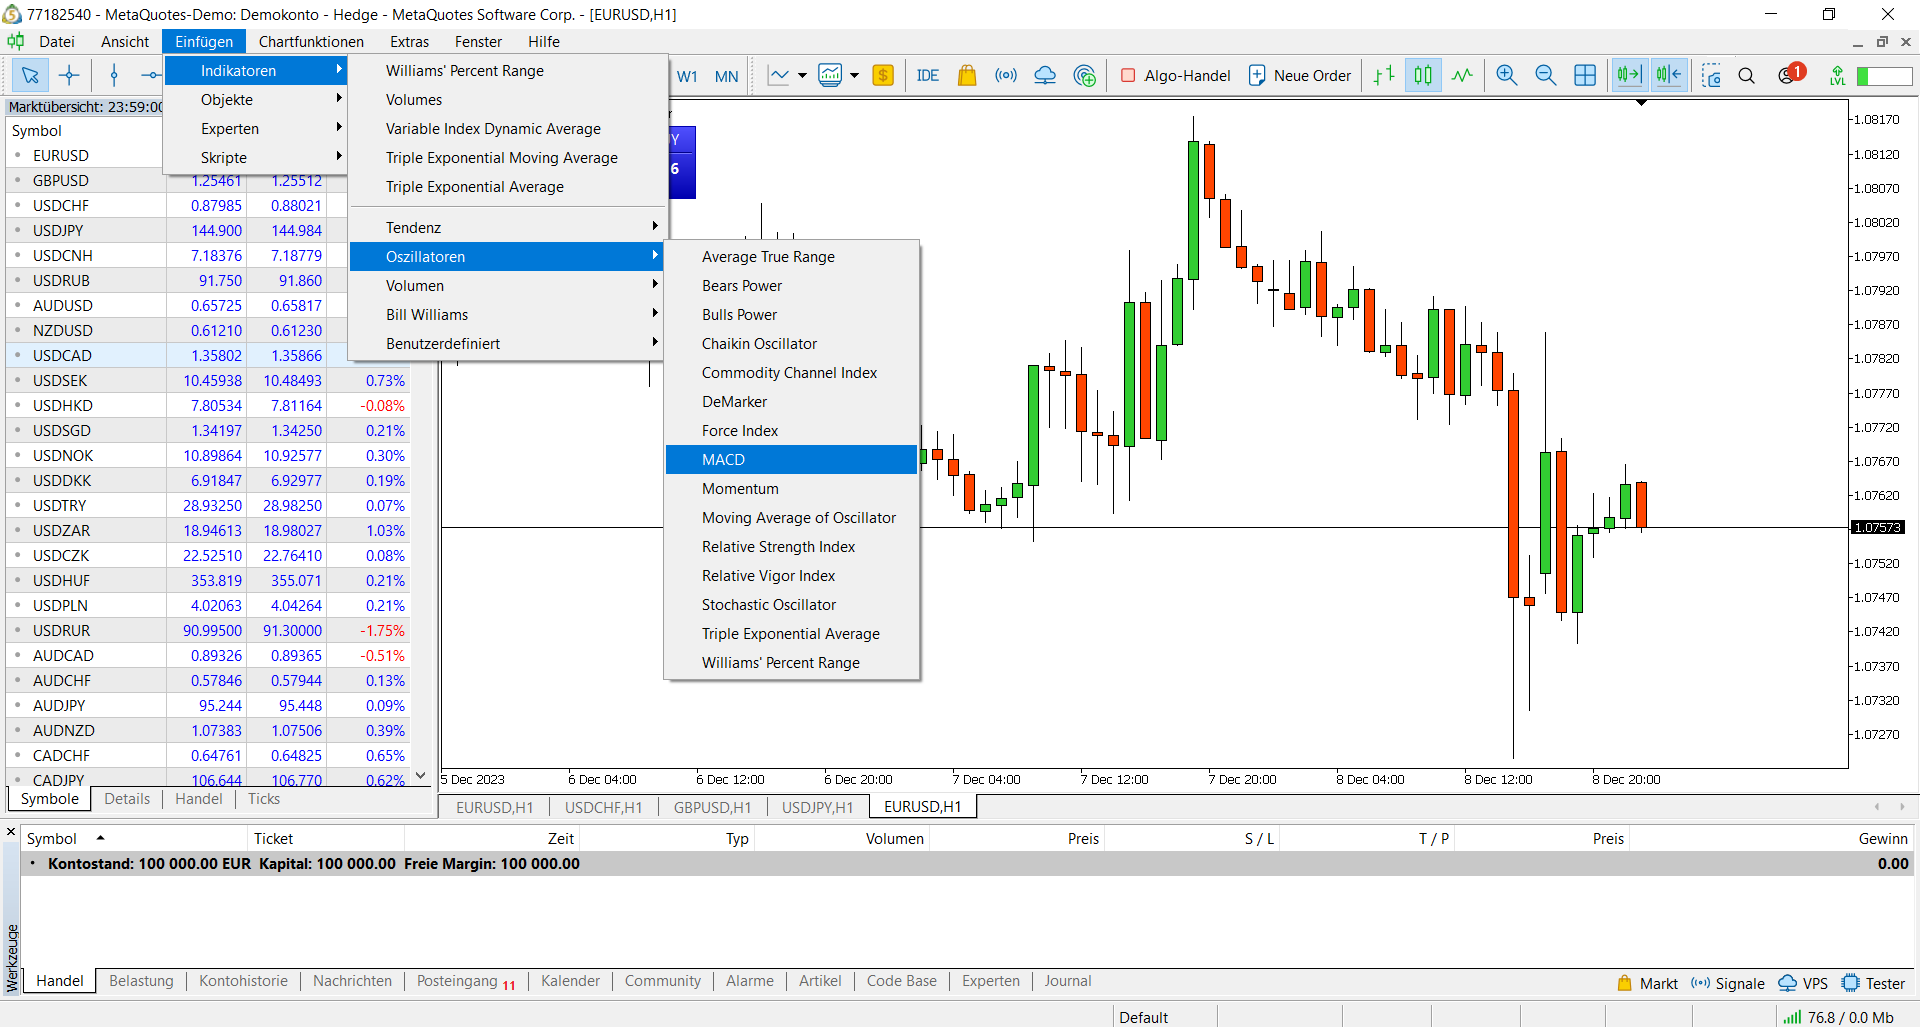Image resolution: width=1920 pixels, height=1027 pixels.
Task: Click the Tester button in status bar
Action: 1874,983
